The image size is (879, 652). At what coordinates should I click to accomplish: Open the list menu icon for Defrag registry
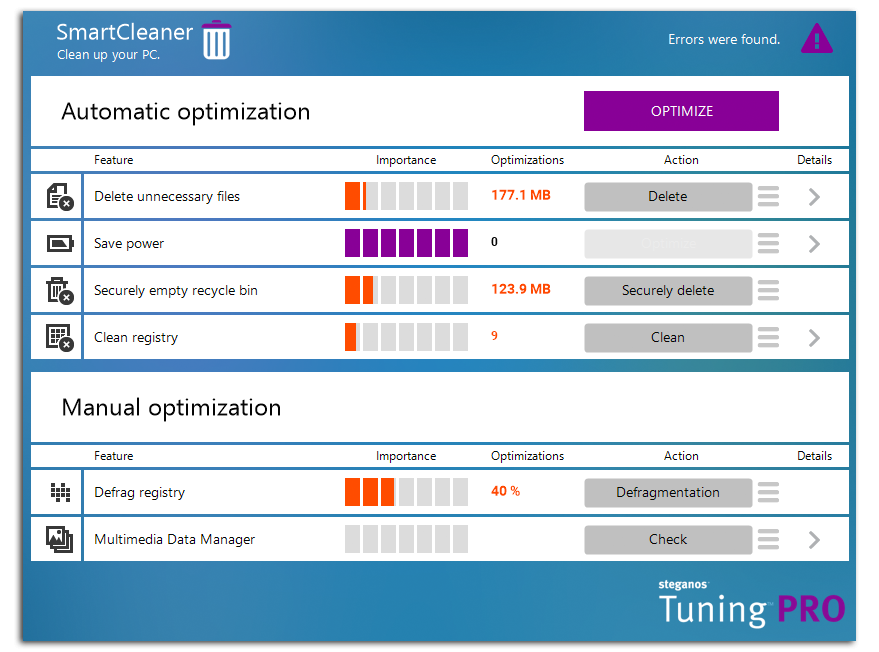tap(768, 492)
